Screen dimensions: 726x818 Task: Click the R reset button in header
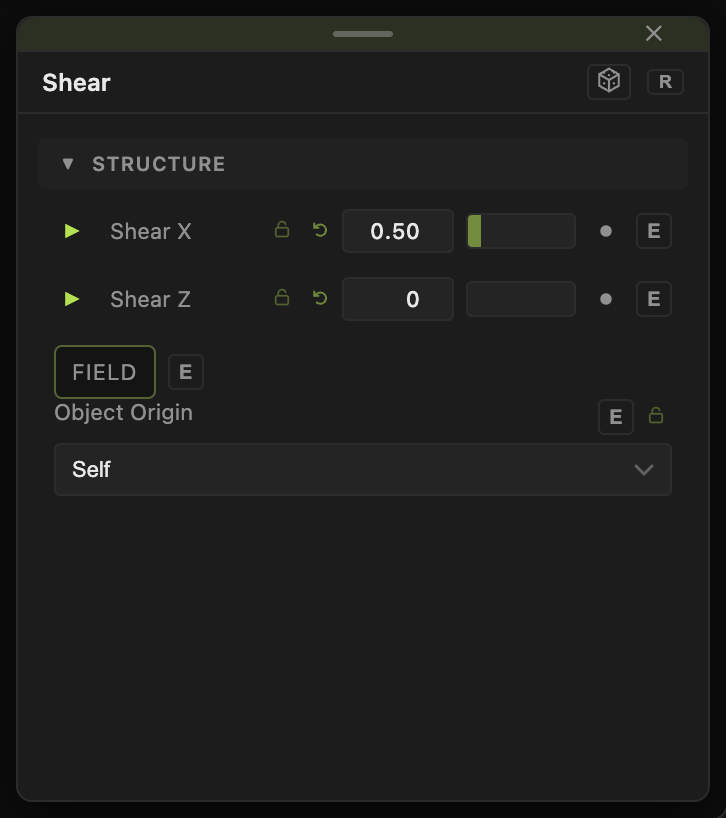665,82
